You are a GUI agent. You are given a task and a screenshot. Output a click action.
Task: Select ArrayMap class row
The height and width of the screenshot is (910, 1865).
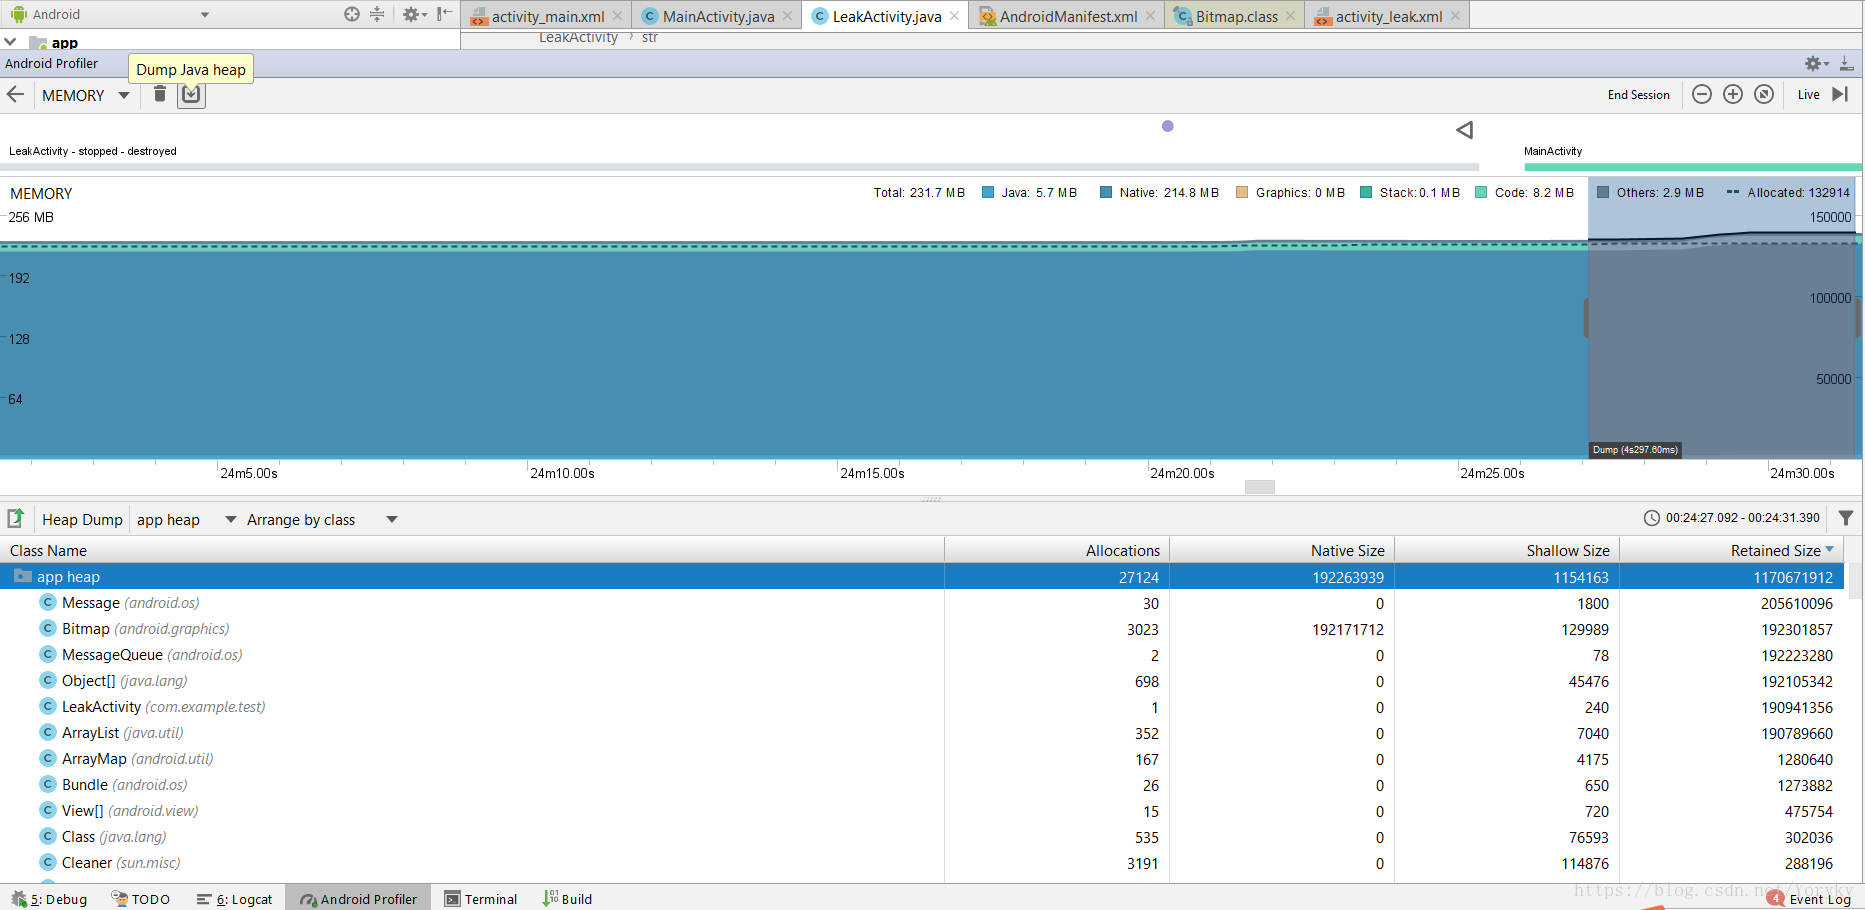click(x=922, y=758)
